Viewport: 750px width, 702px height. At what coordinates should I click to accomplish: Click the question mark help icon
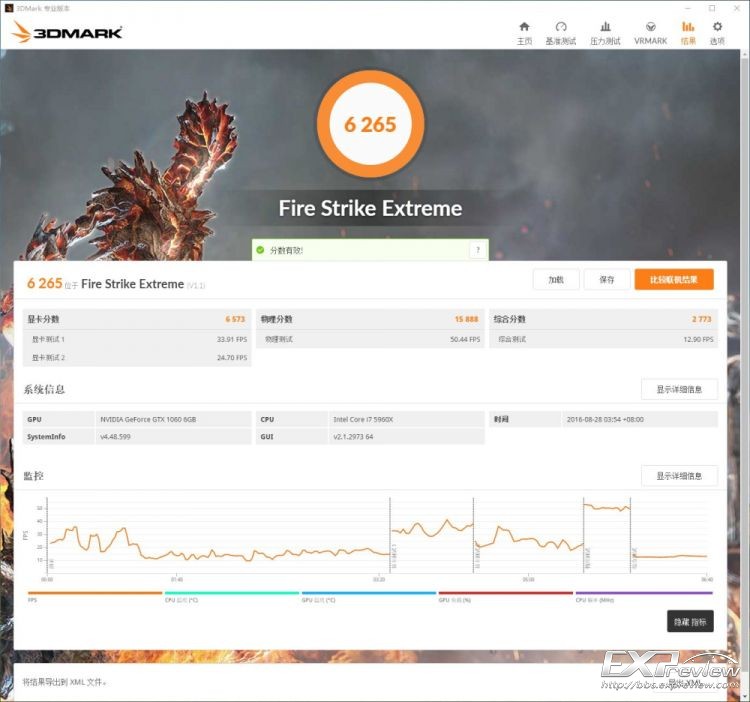tap(477, 250)
